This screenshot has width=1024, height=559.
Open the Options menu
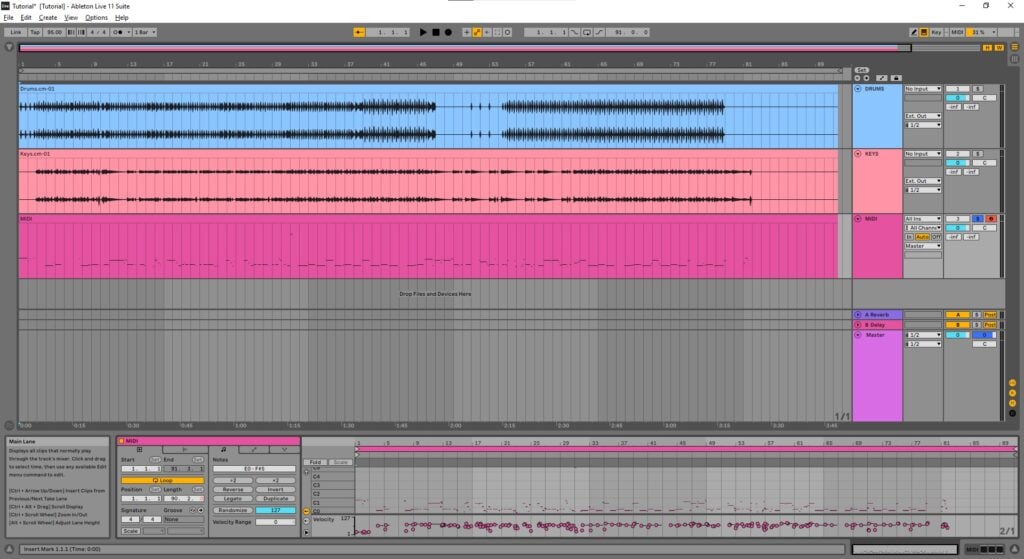click(96, 18)
